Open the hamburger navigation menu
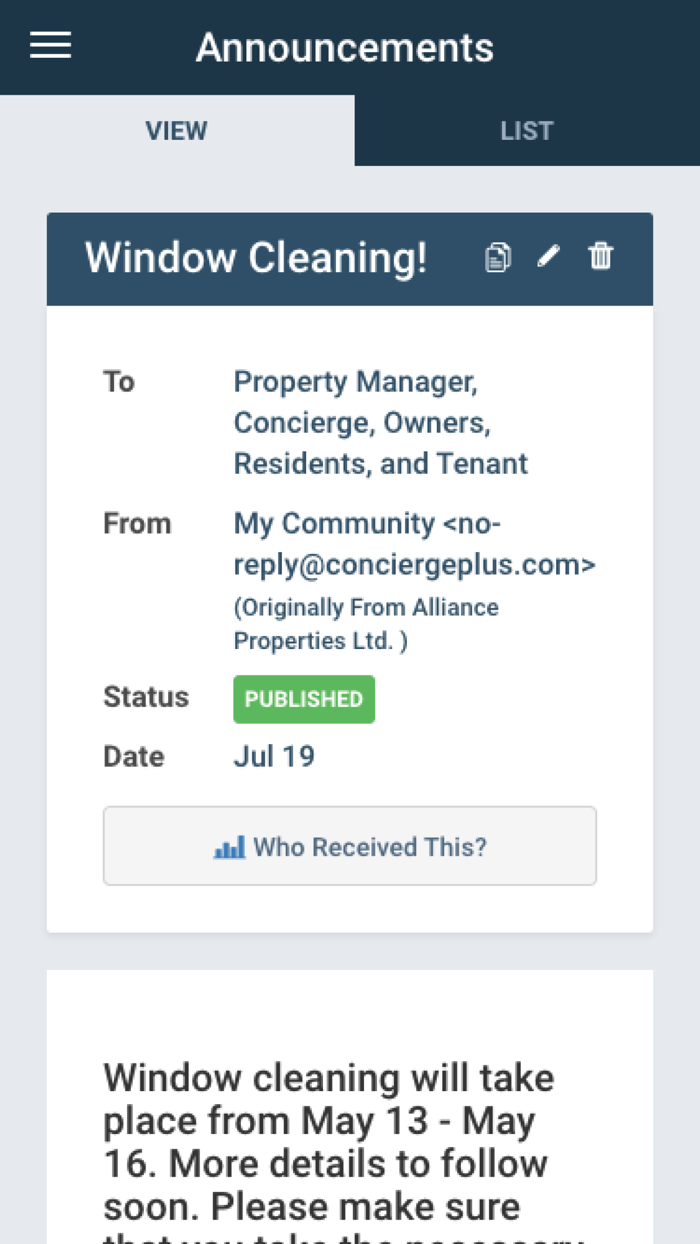 (x=50, y=46)
